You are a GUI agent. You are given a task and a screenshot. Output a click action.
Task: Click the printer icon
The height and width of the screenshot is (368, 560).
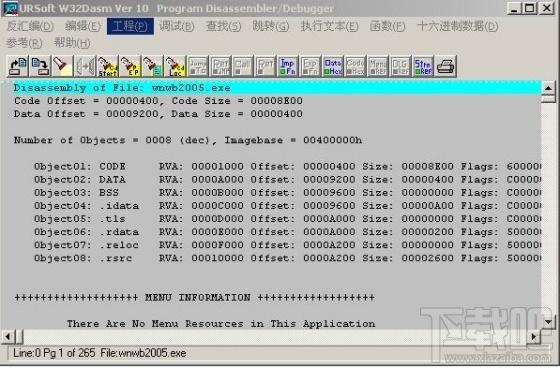tap(445, 66)
